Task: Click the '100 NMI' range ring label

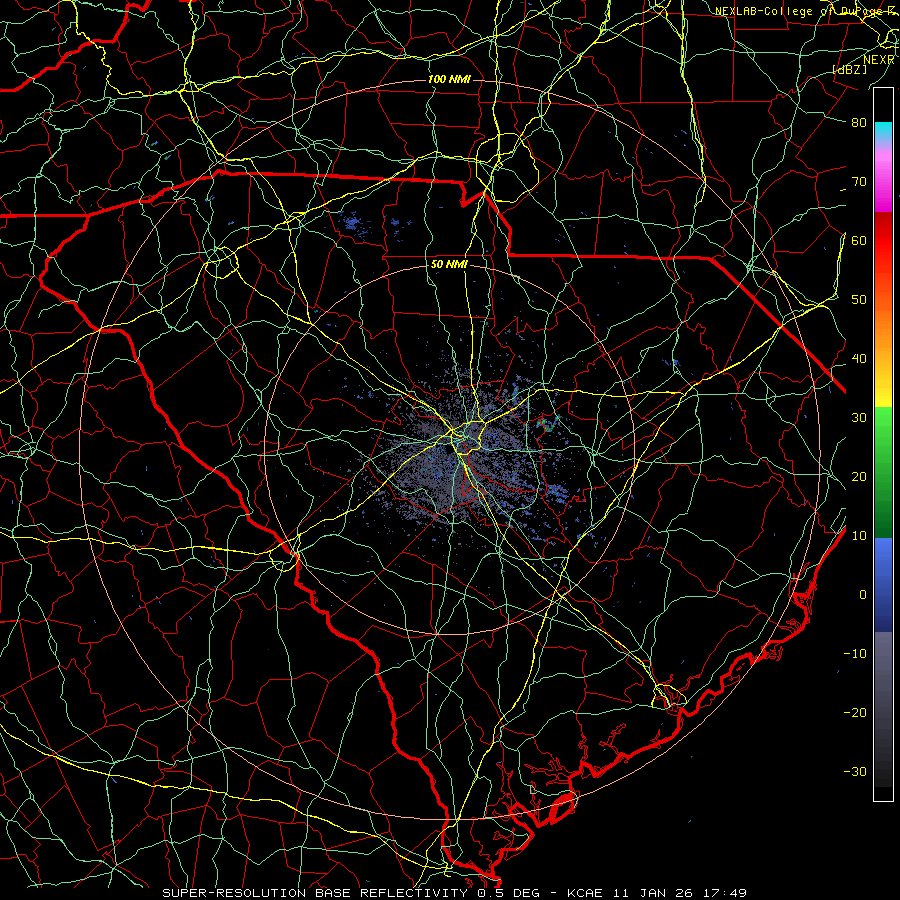Action: click(449, 79)
